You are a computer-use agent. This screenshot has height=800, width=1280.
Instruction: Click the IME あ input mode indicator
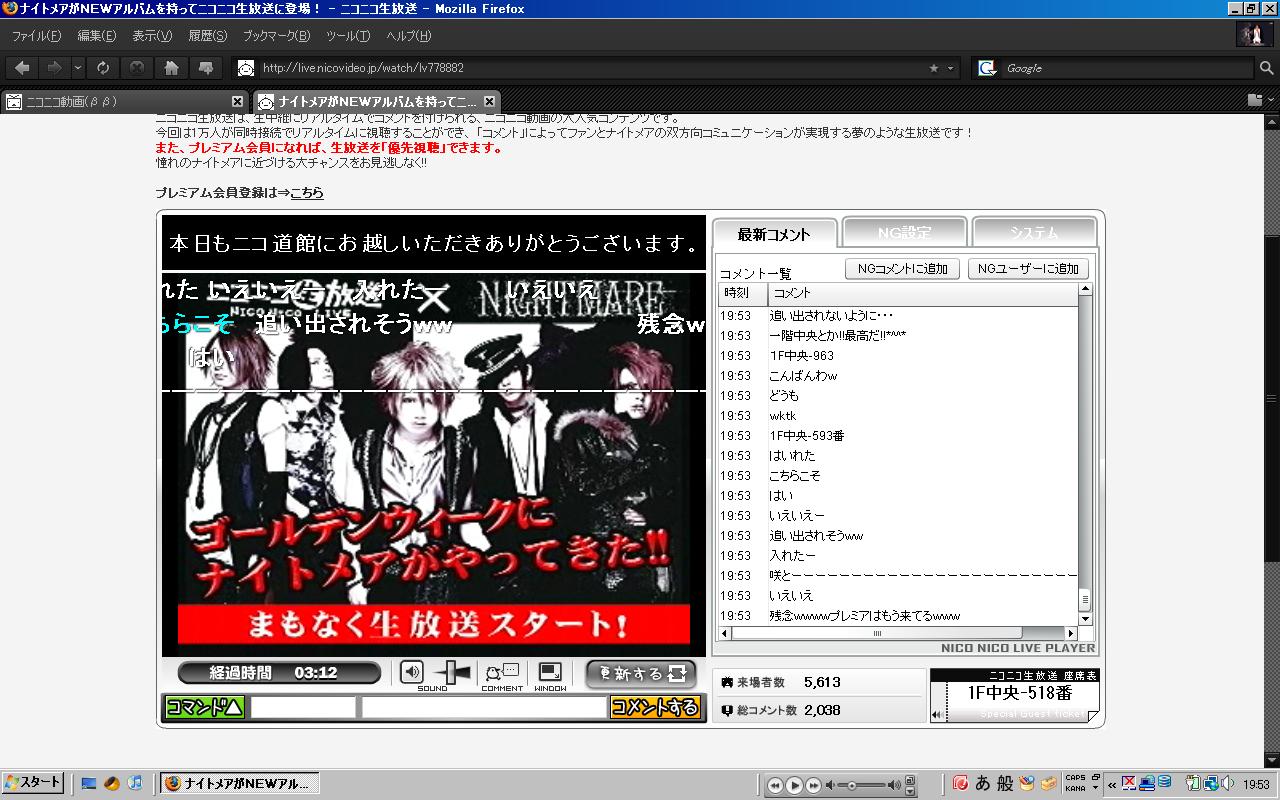(982, 783)
